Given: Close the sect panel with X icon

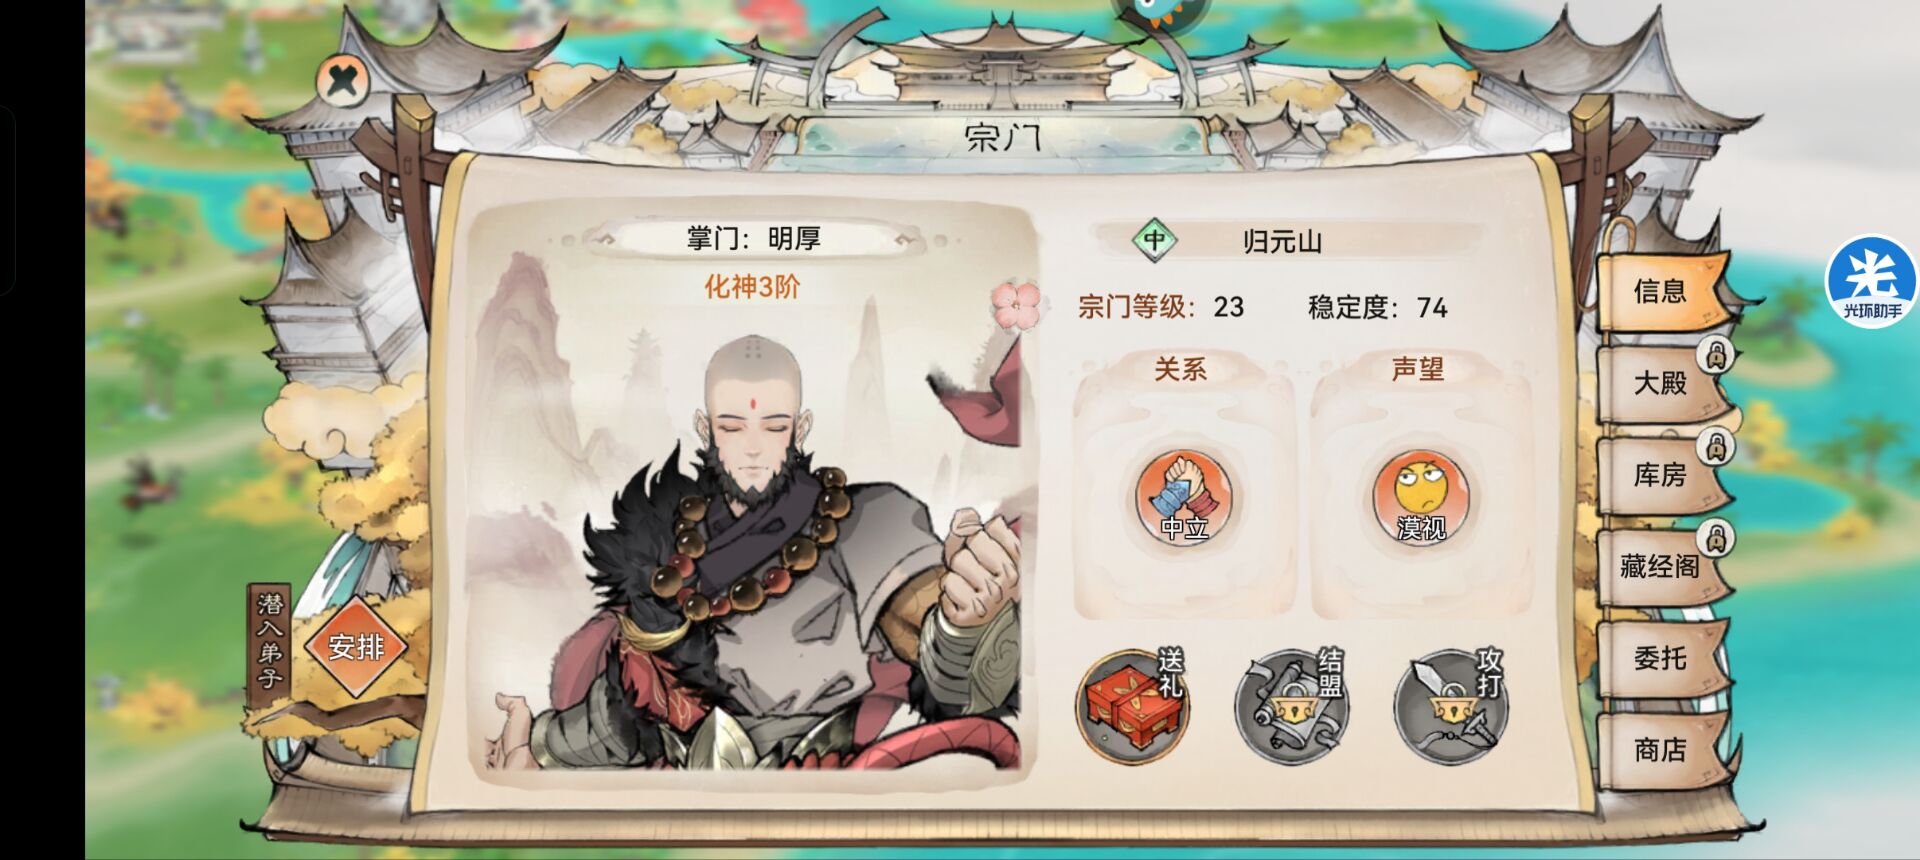Looking at the screenshot, I should coord(342,79).
